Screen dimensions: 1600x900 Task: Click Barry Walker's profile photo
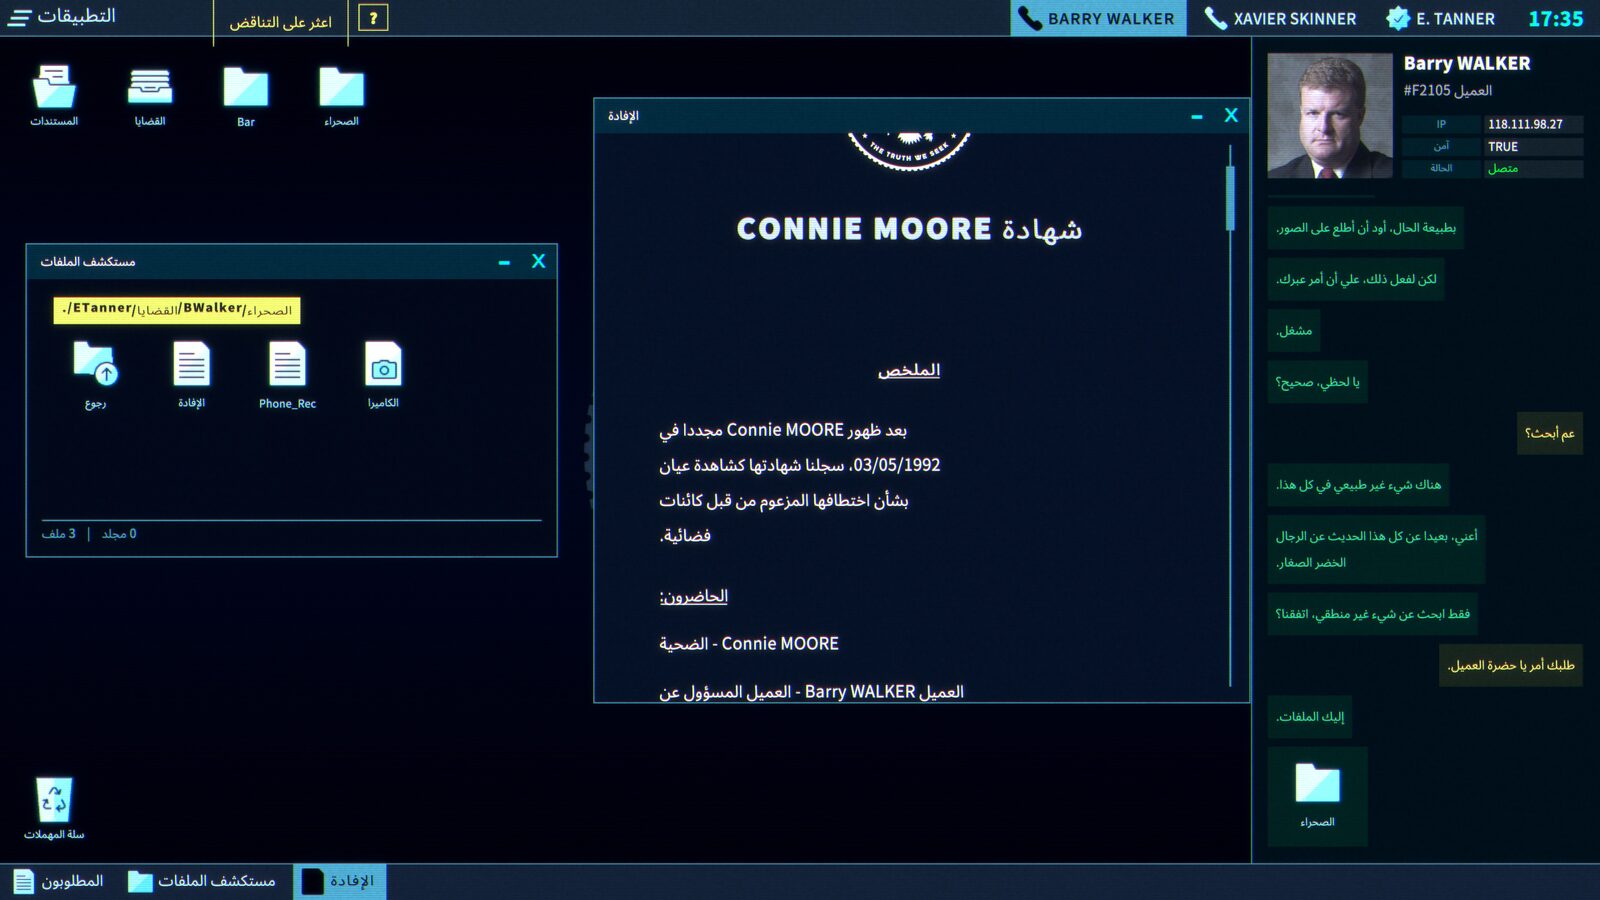pyautogui.click(x=1330, y=116)
